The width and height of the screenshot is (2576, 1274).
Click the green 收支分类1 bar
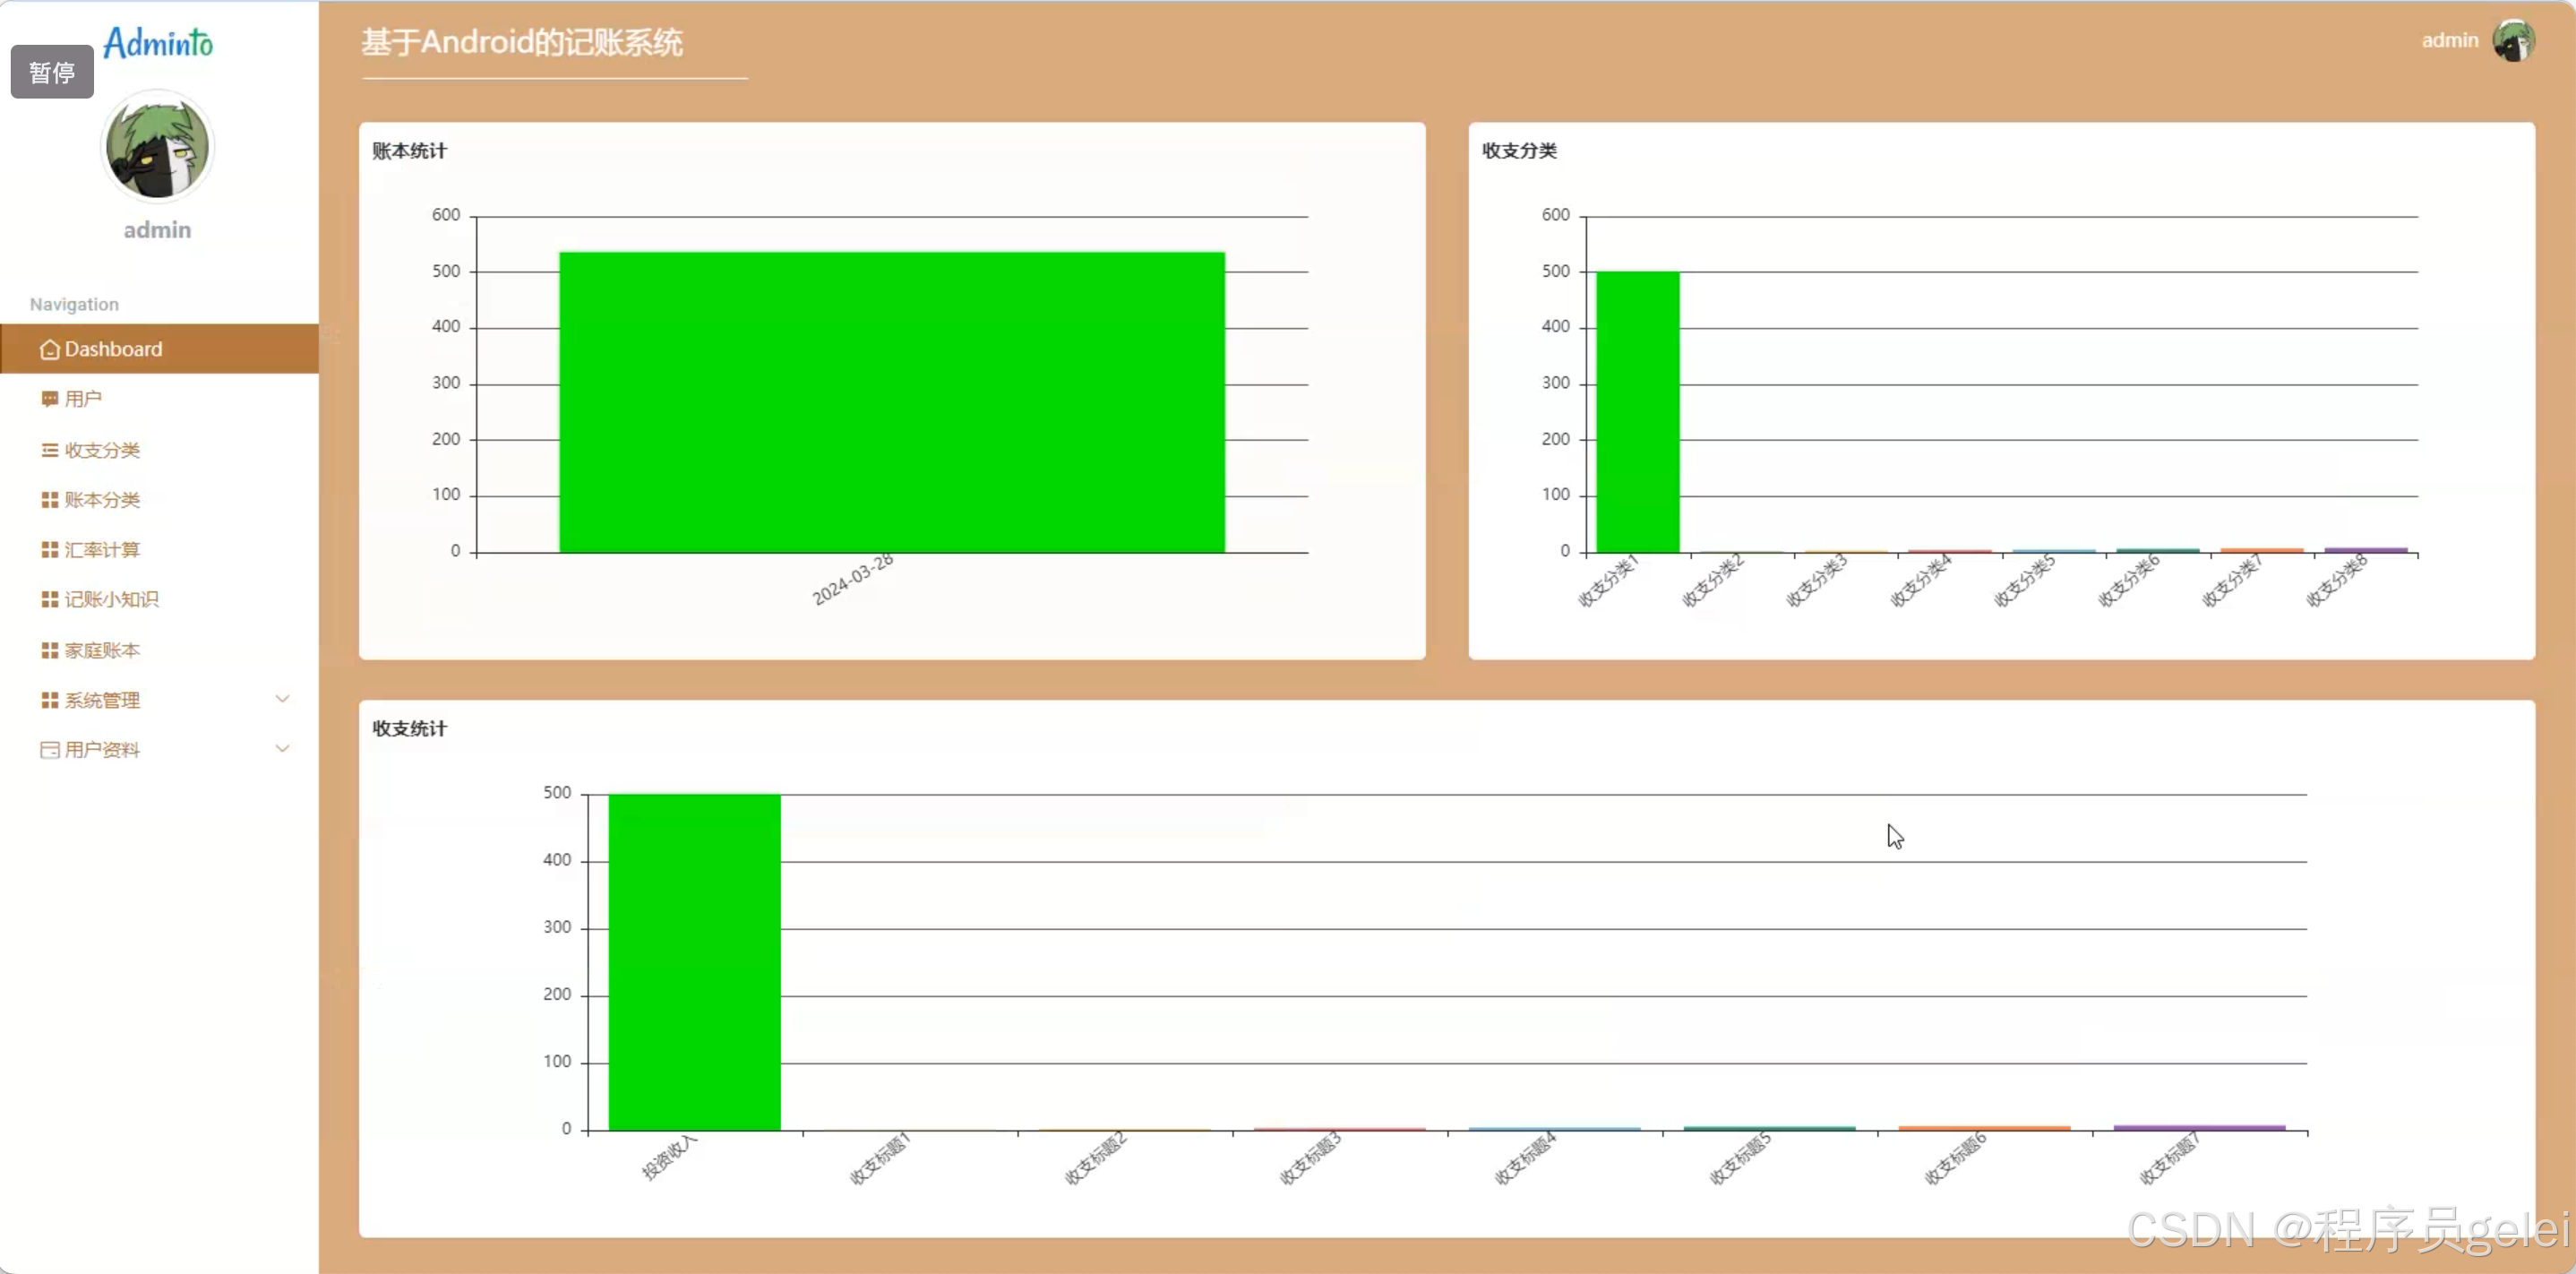pos(1637,411)
